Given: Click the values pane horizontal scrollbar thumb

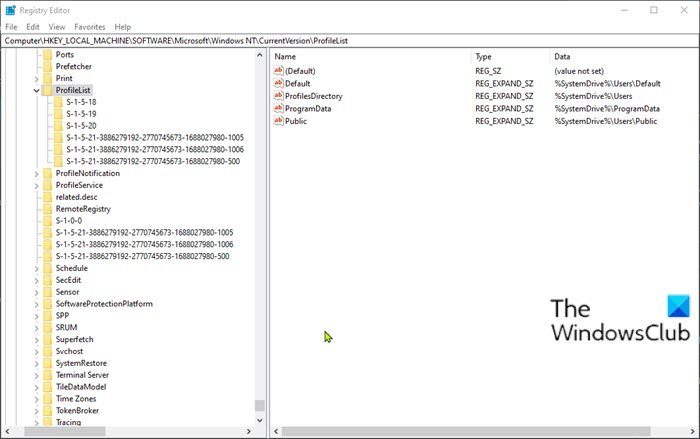Looking at the screenshot, I should click(466, 431).
